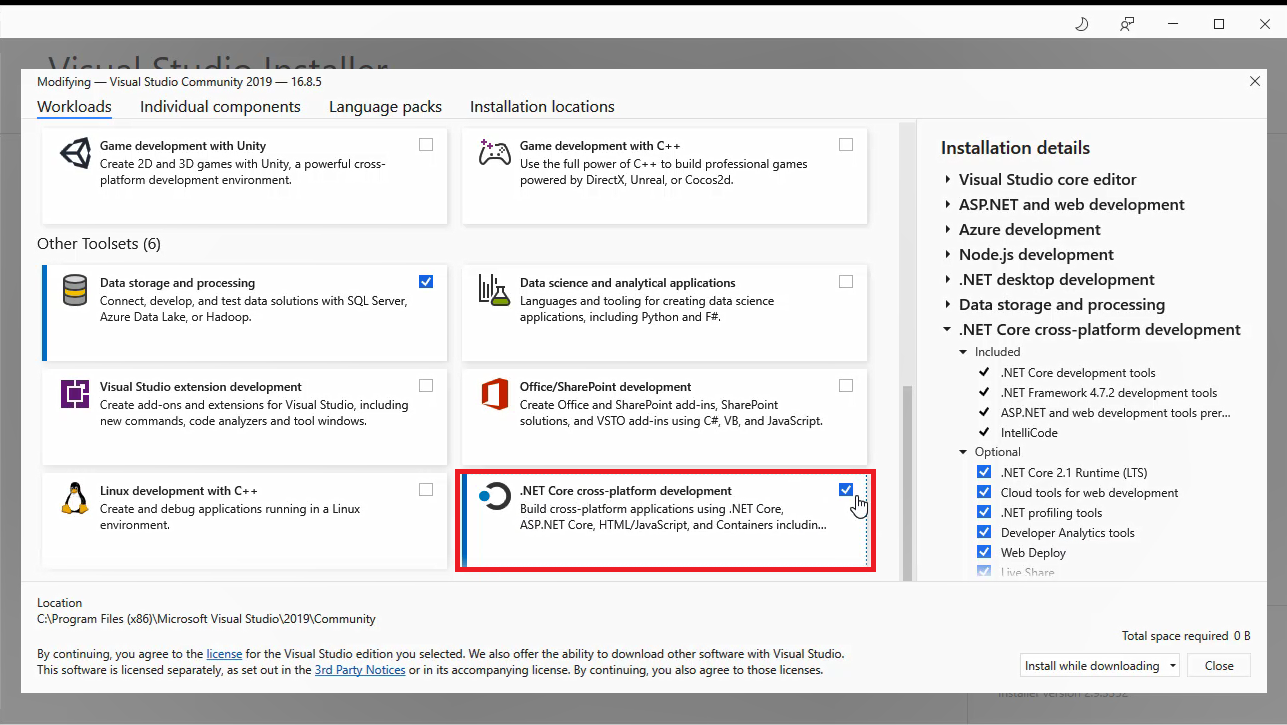Enable Linux development with C++ checkbox
The width and height of the screenshot is (1287, 725).
pos(426,490)
